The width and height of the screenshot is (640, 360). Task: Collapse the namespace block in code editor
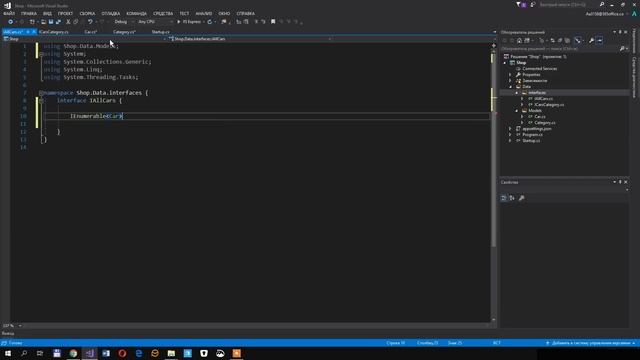pyautogui.click(x=41, y=93)
